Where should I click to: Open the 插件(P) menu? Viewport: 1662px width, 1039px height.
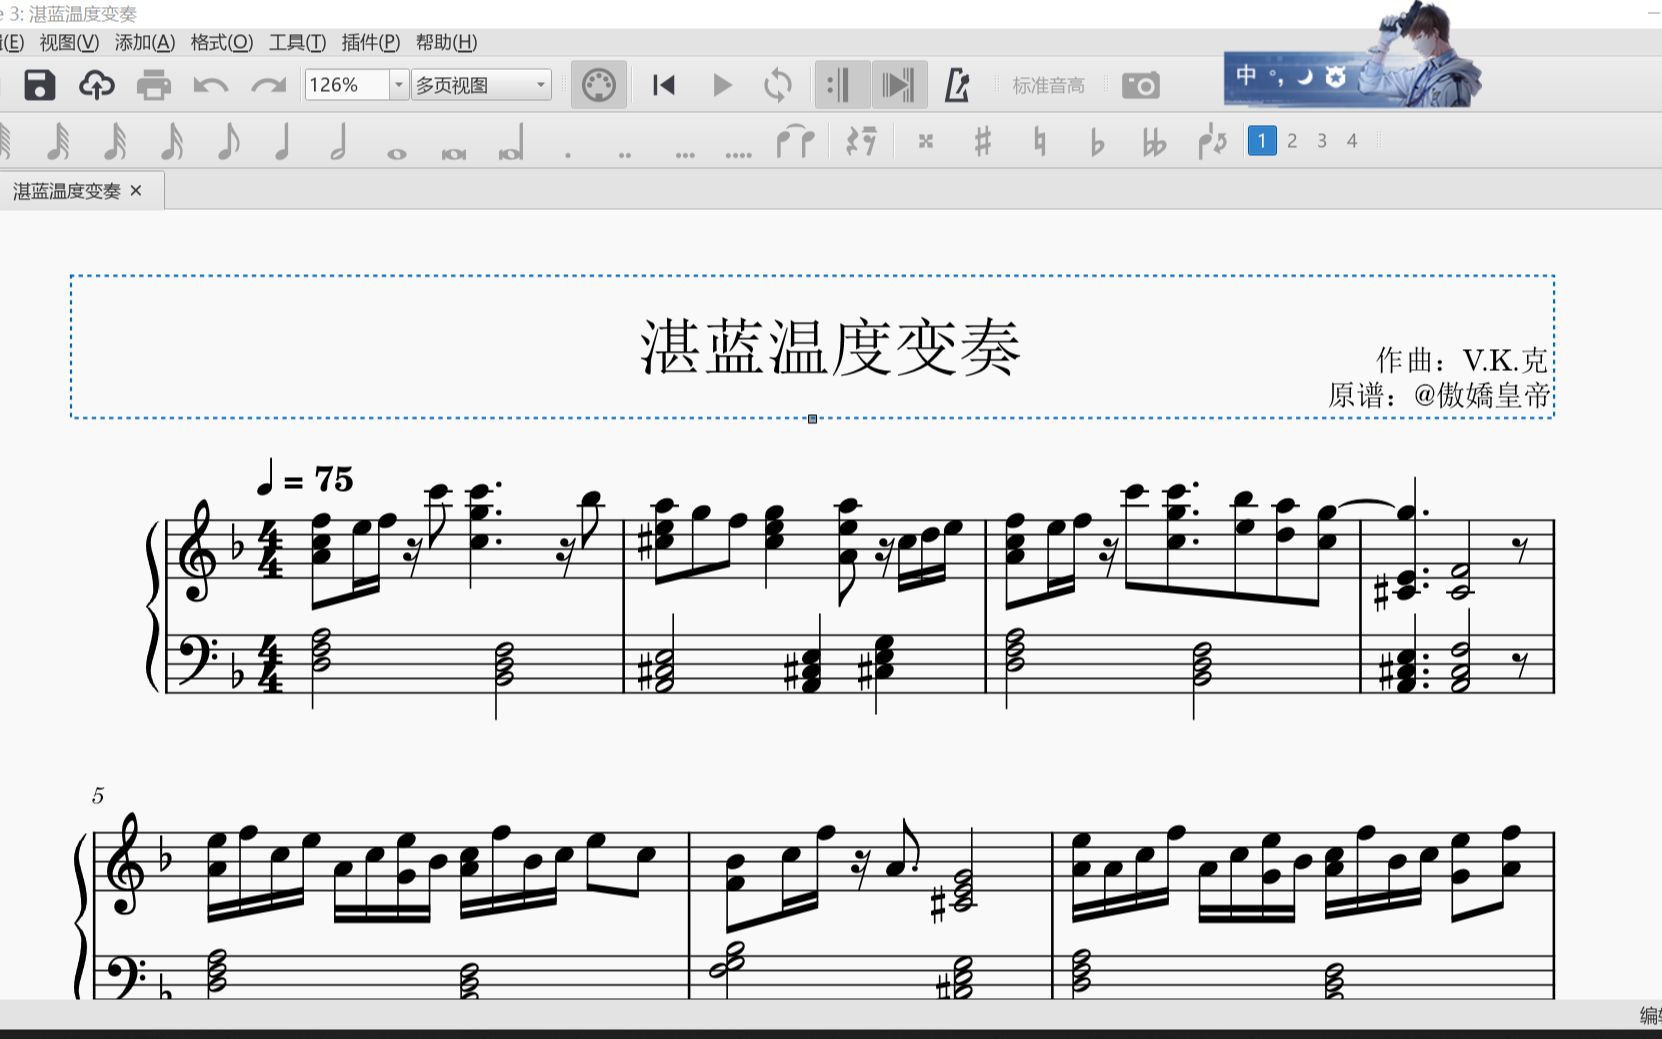pos(370,43)
